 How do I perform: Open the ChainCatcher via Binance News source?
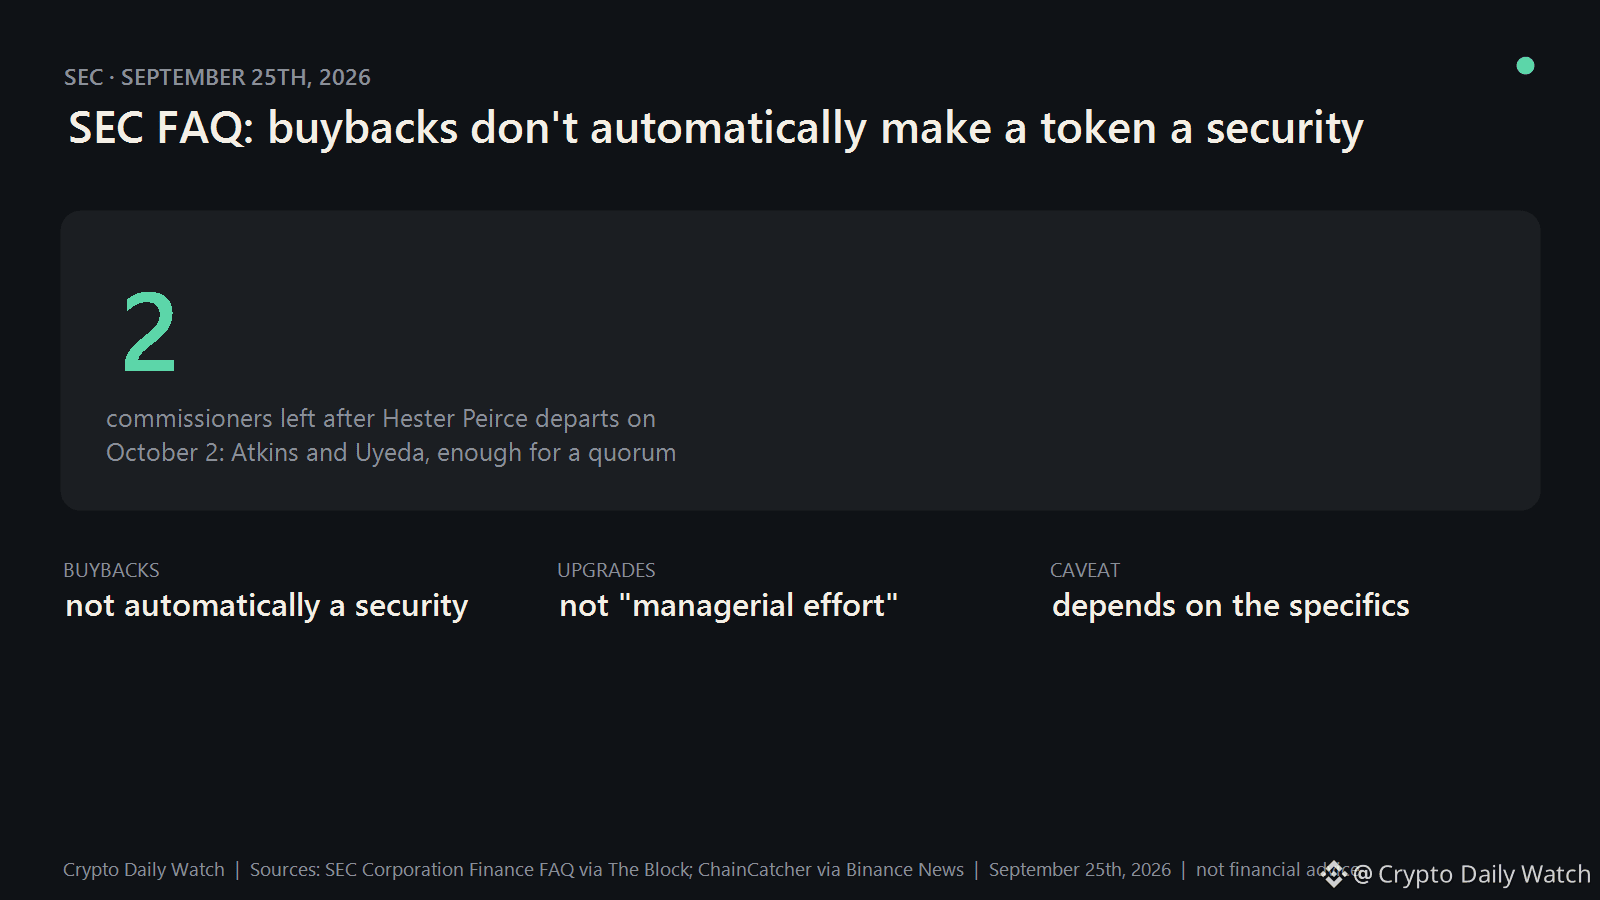click(x=831, y=870)
